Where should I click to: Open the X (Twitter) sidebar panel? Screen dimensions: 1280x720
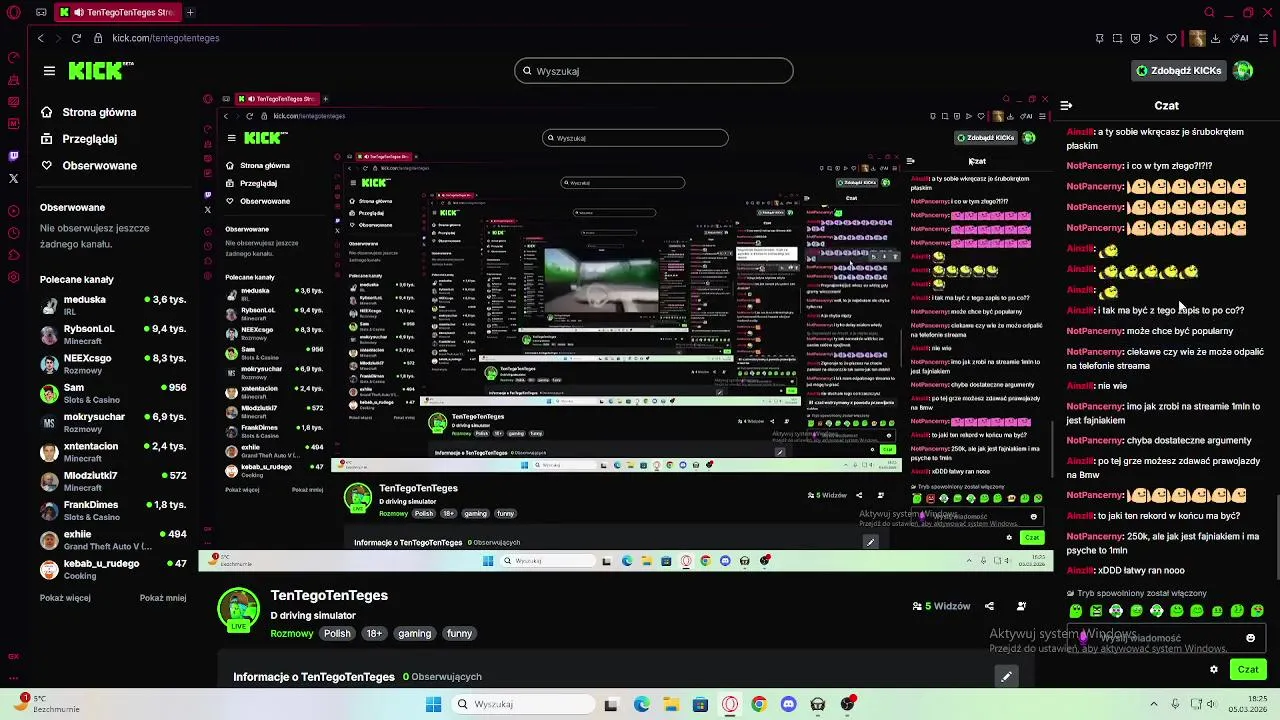click(x=13, y=179)
